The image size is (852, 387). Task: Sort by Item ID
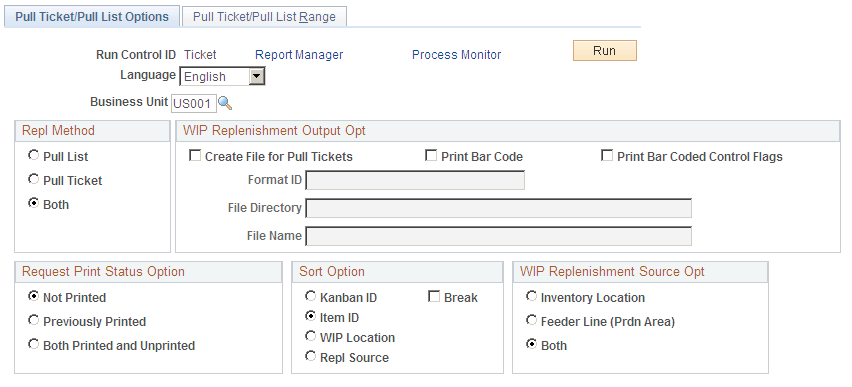[x=310, y=316]
